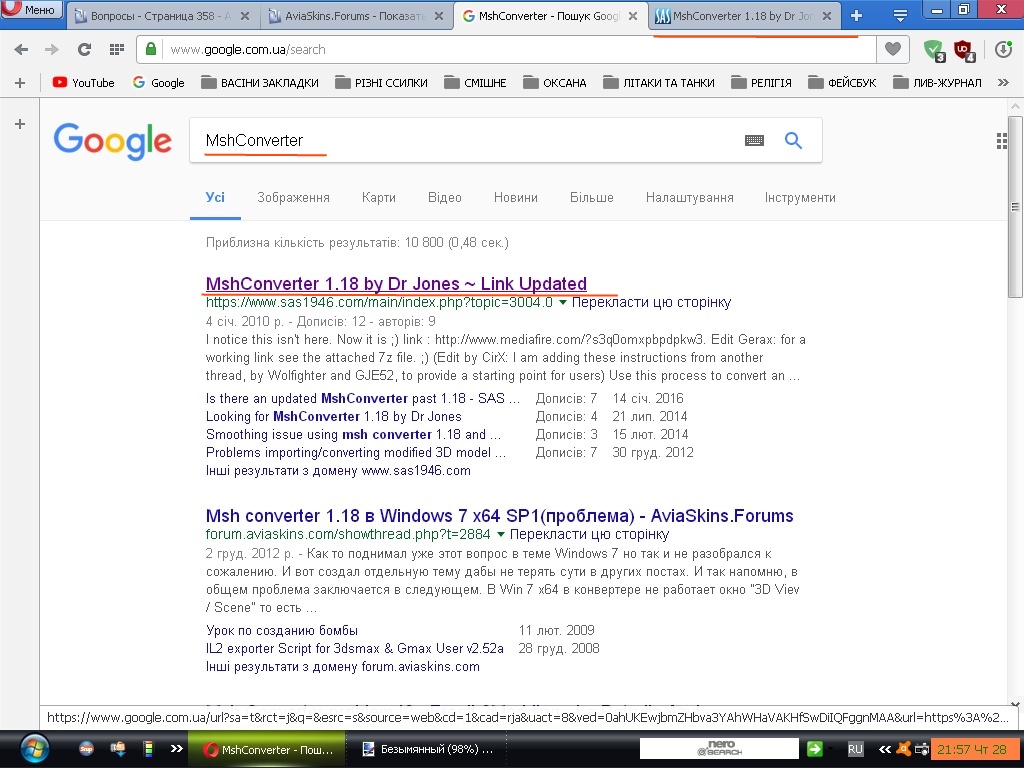1024x768 pixels.
Task: Open the Інструменти search tools
Action: coord(800,197)
